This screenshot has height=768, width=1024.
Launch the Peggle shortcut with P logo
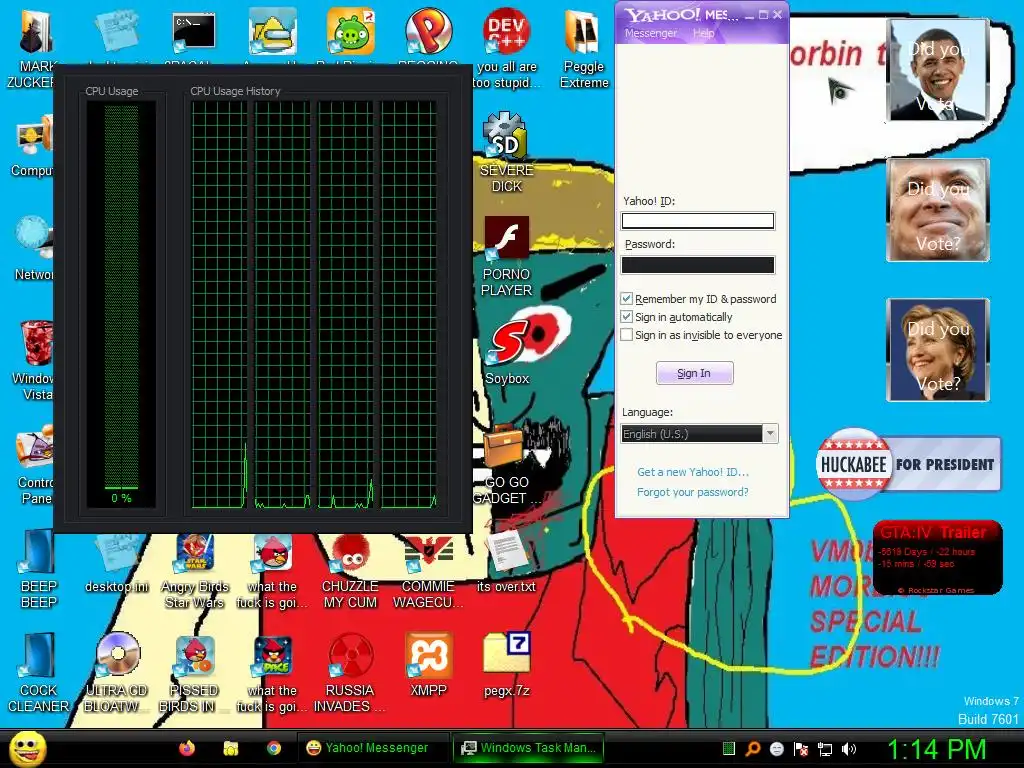tap(428, 31)
